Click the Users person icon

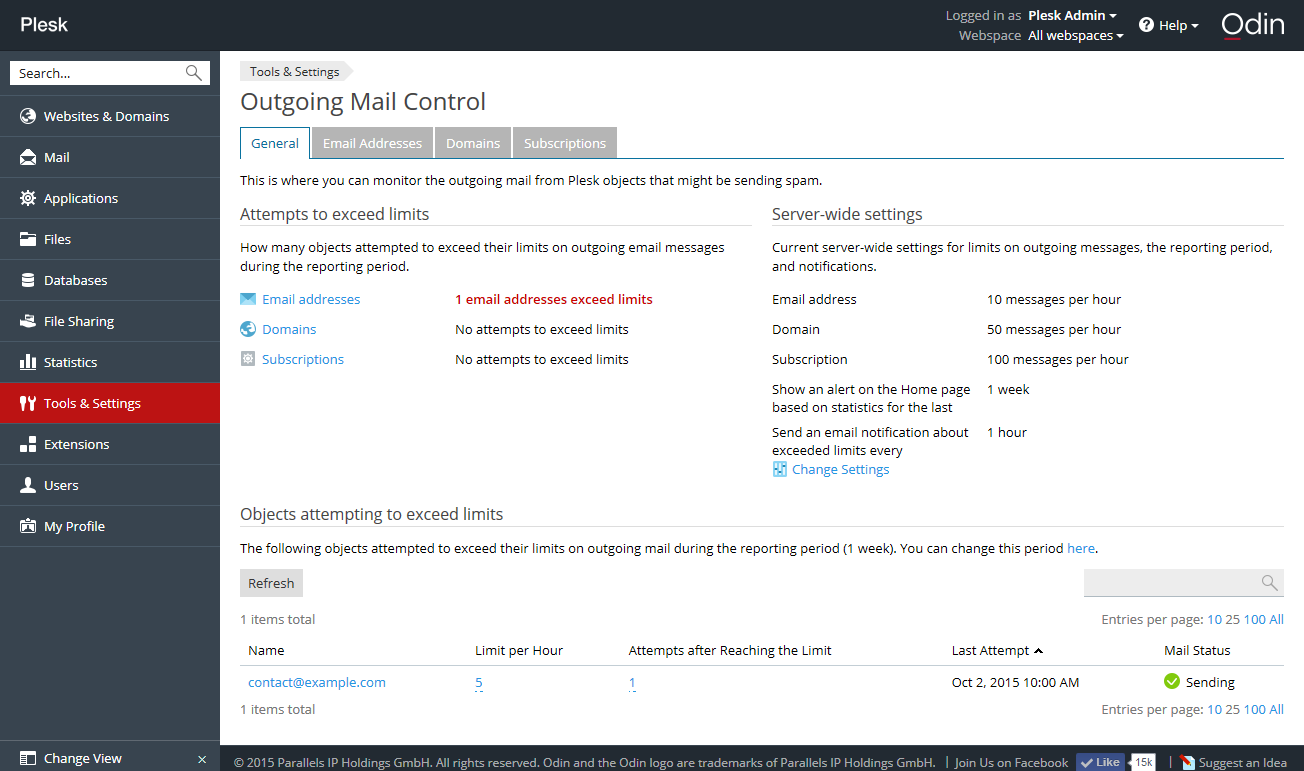(x=28, y=485)
